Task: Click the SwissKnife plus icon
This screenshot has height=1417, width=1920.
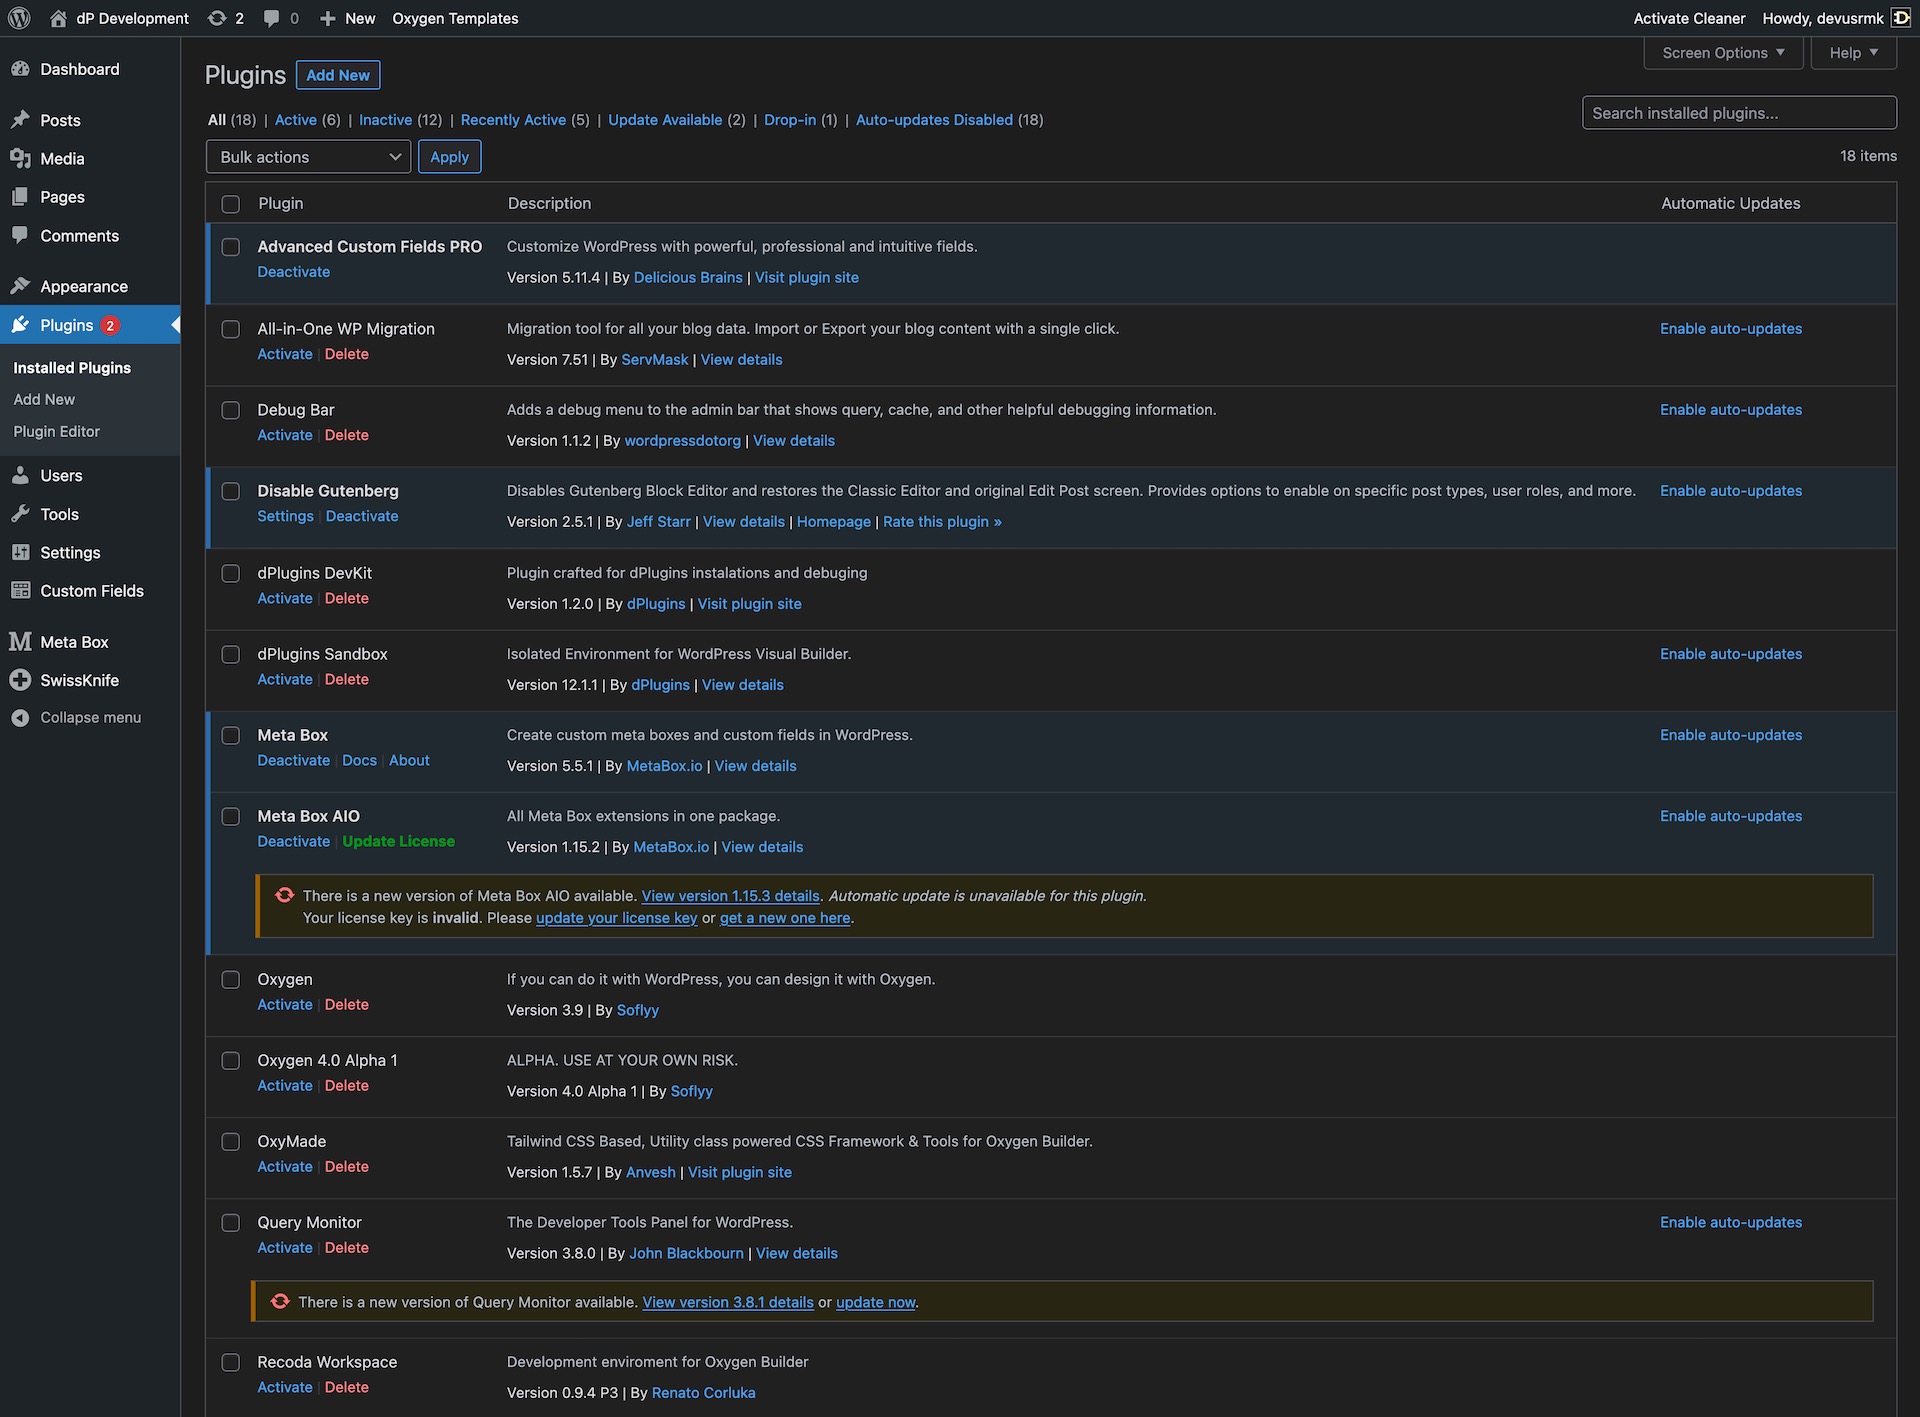Action: pos(20,680)
